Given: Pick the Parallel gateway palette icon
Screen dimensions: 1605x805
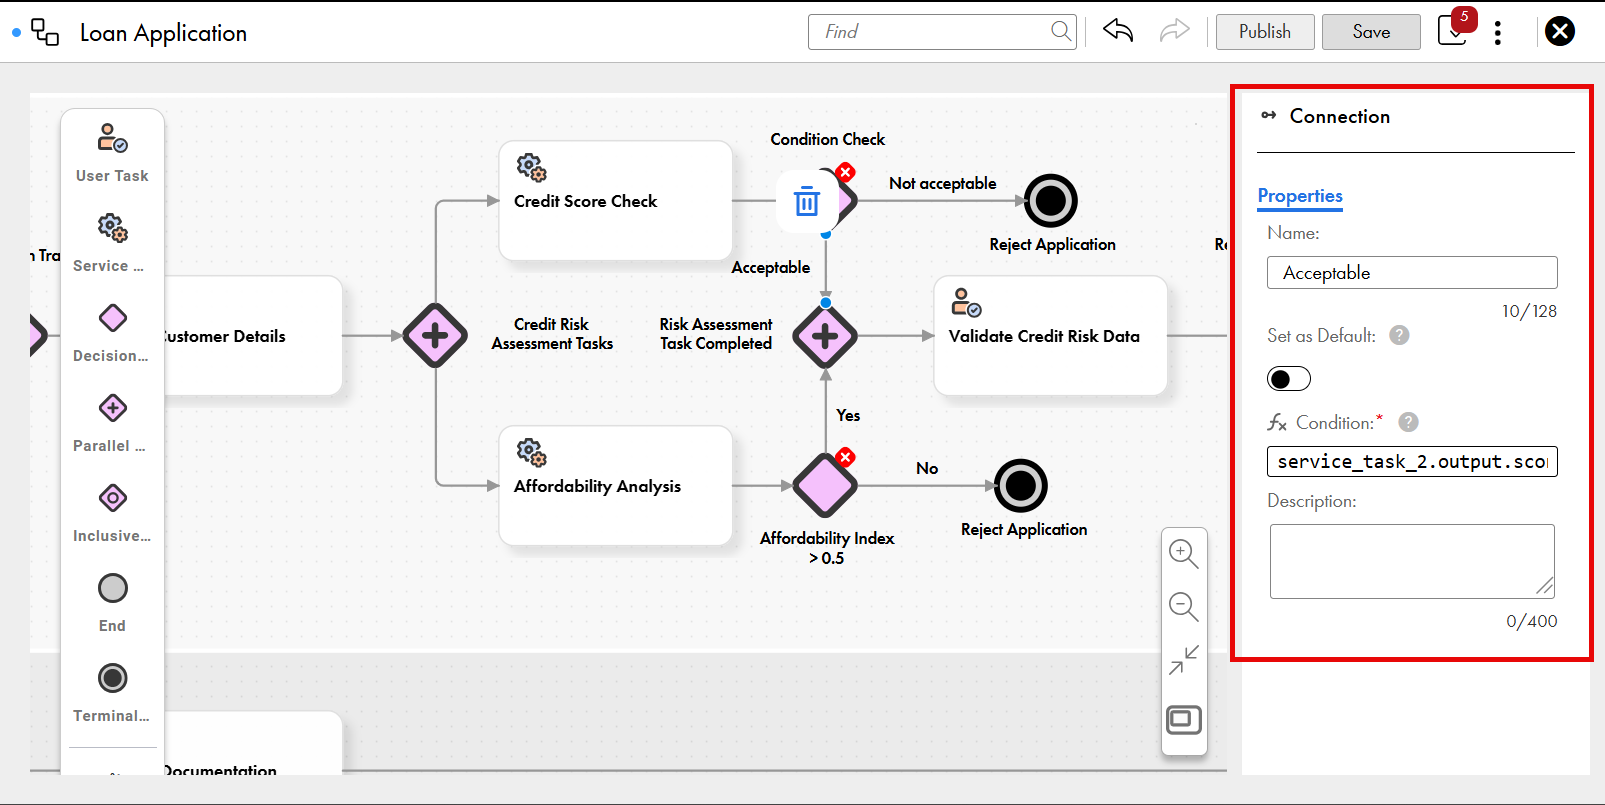Looking at the screenshot, I should (112, 408).
